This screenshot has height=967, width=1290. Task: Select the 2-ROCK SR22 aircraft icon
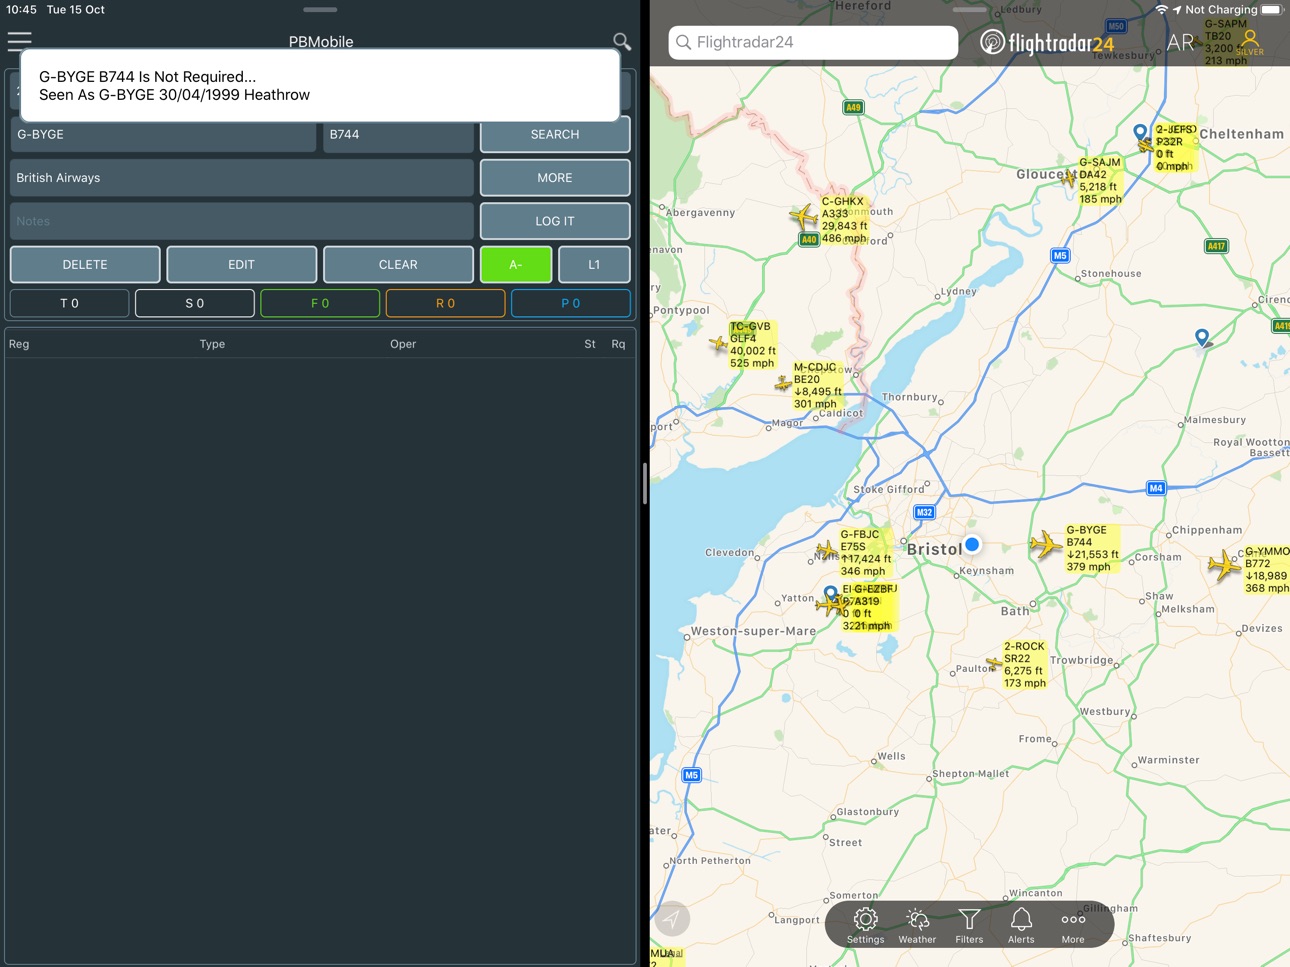pos(994,662)
